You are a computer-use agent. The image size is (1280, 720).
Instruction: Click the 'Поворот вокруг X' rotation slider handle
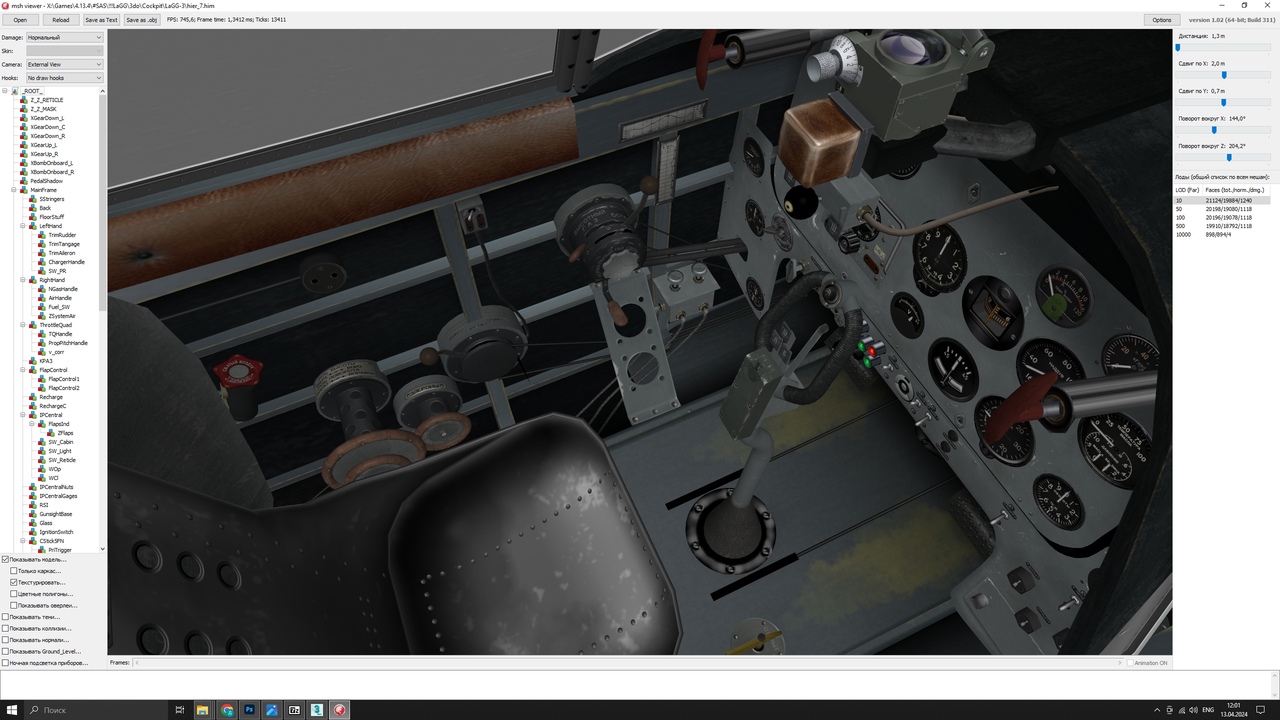1214,130
